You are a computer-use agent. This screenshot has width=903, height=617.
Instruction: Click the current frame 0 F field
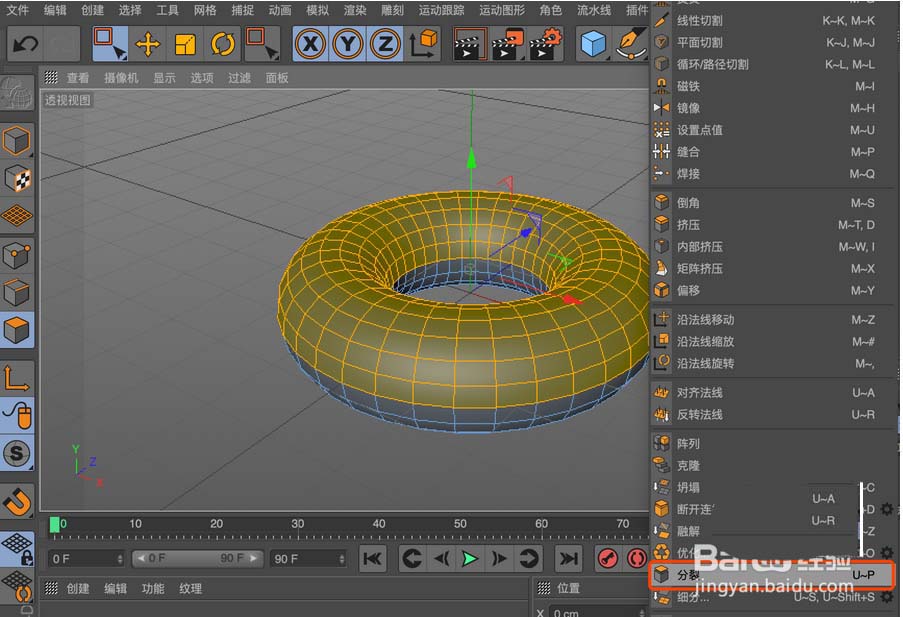click(86, 559)
